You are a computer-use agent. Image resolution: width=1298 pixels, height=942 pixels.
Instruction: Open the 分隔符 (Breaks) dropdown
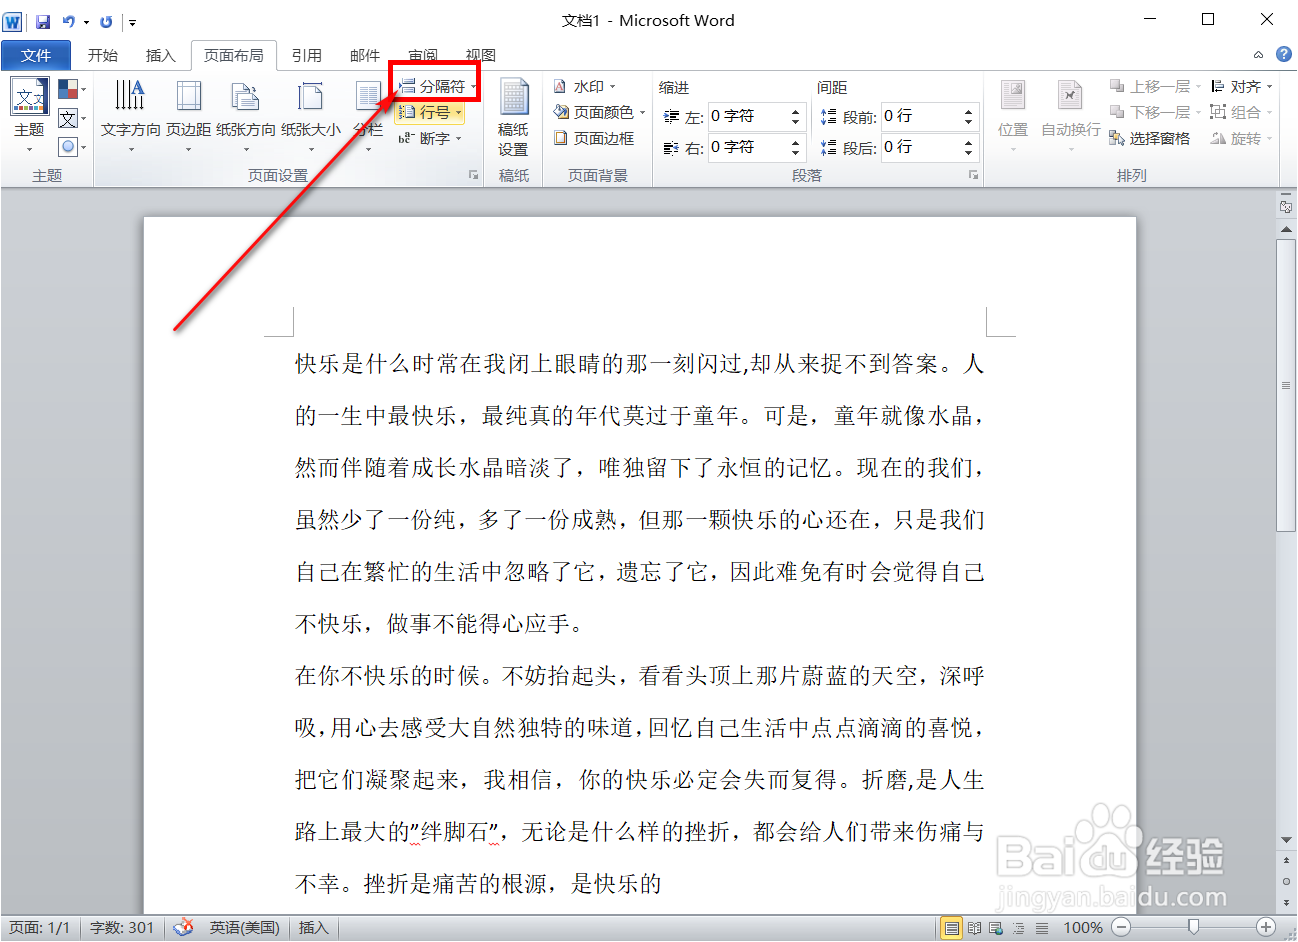coord(437,87)
